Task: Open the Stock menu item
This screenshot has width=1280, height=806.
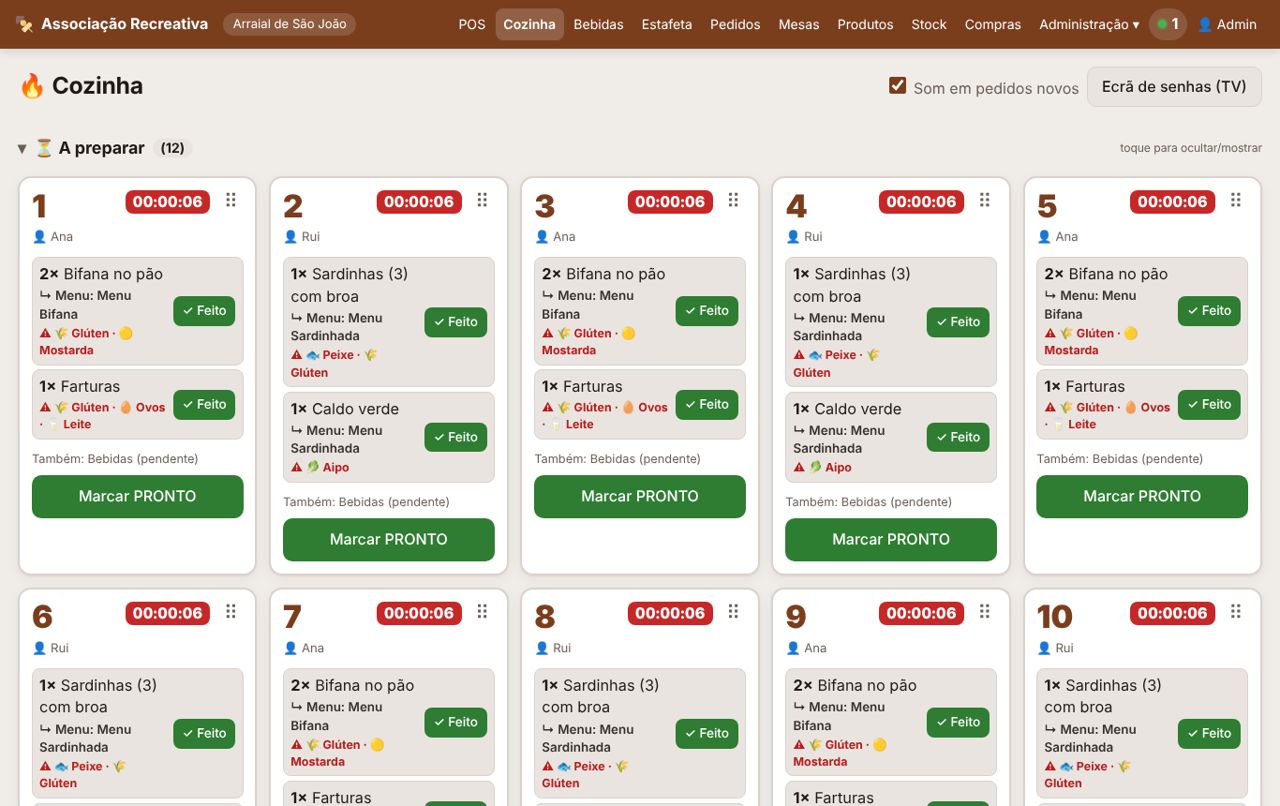Action: (929, 24)
